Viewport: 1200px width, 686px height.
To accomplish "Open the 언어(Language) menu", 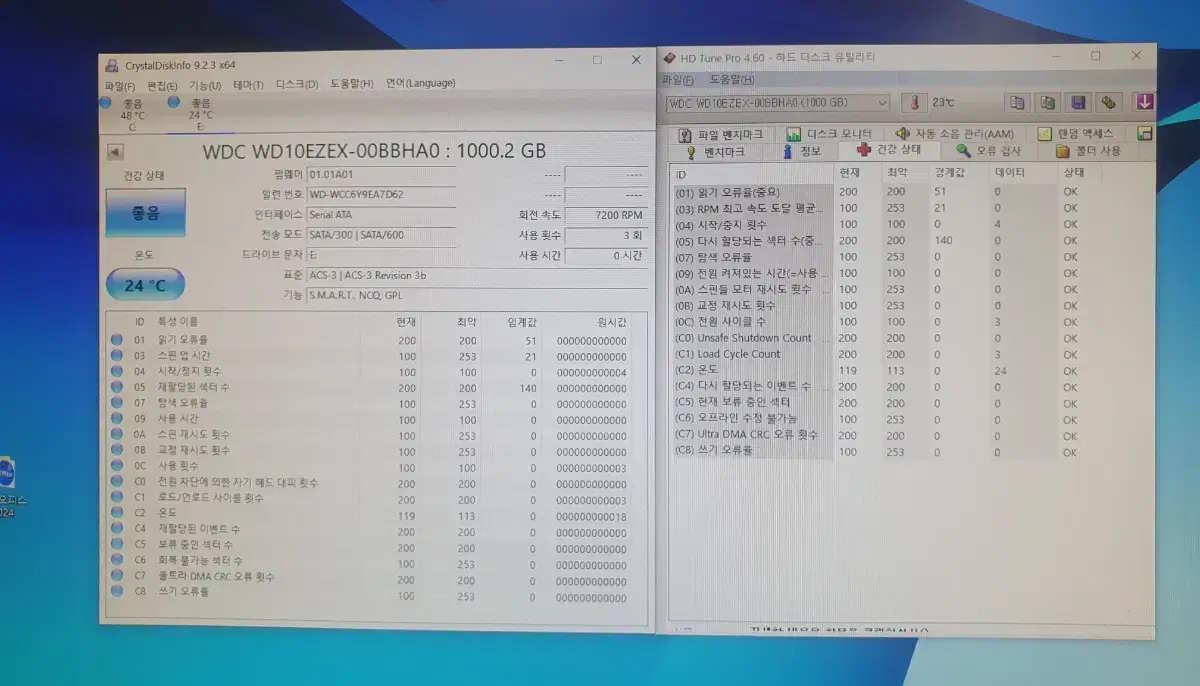I will (420, 84).
